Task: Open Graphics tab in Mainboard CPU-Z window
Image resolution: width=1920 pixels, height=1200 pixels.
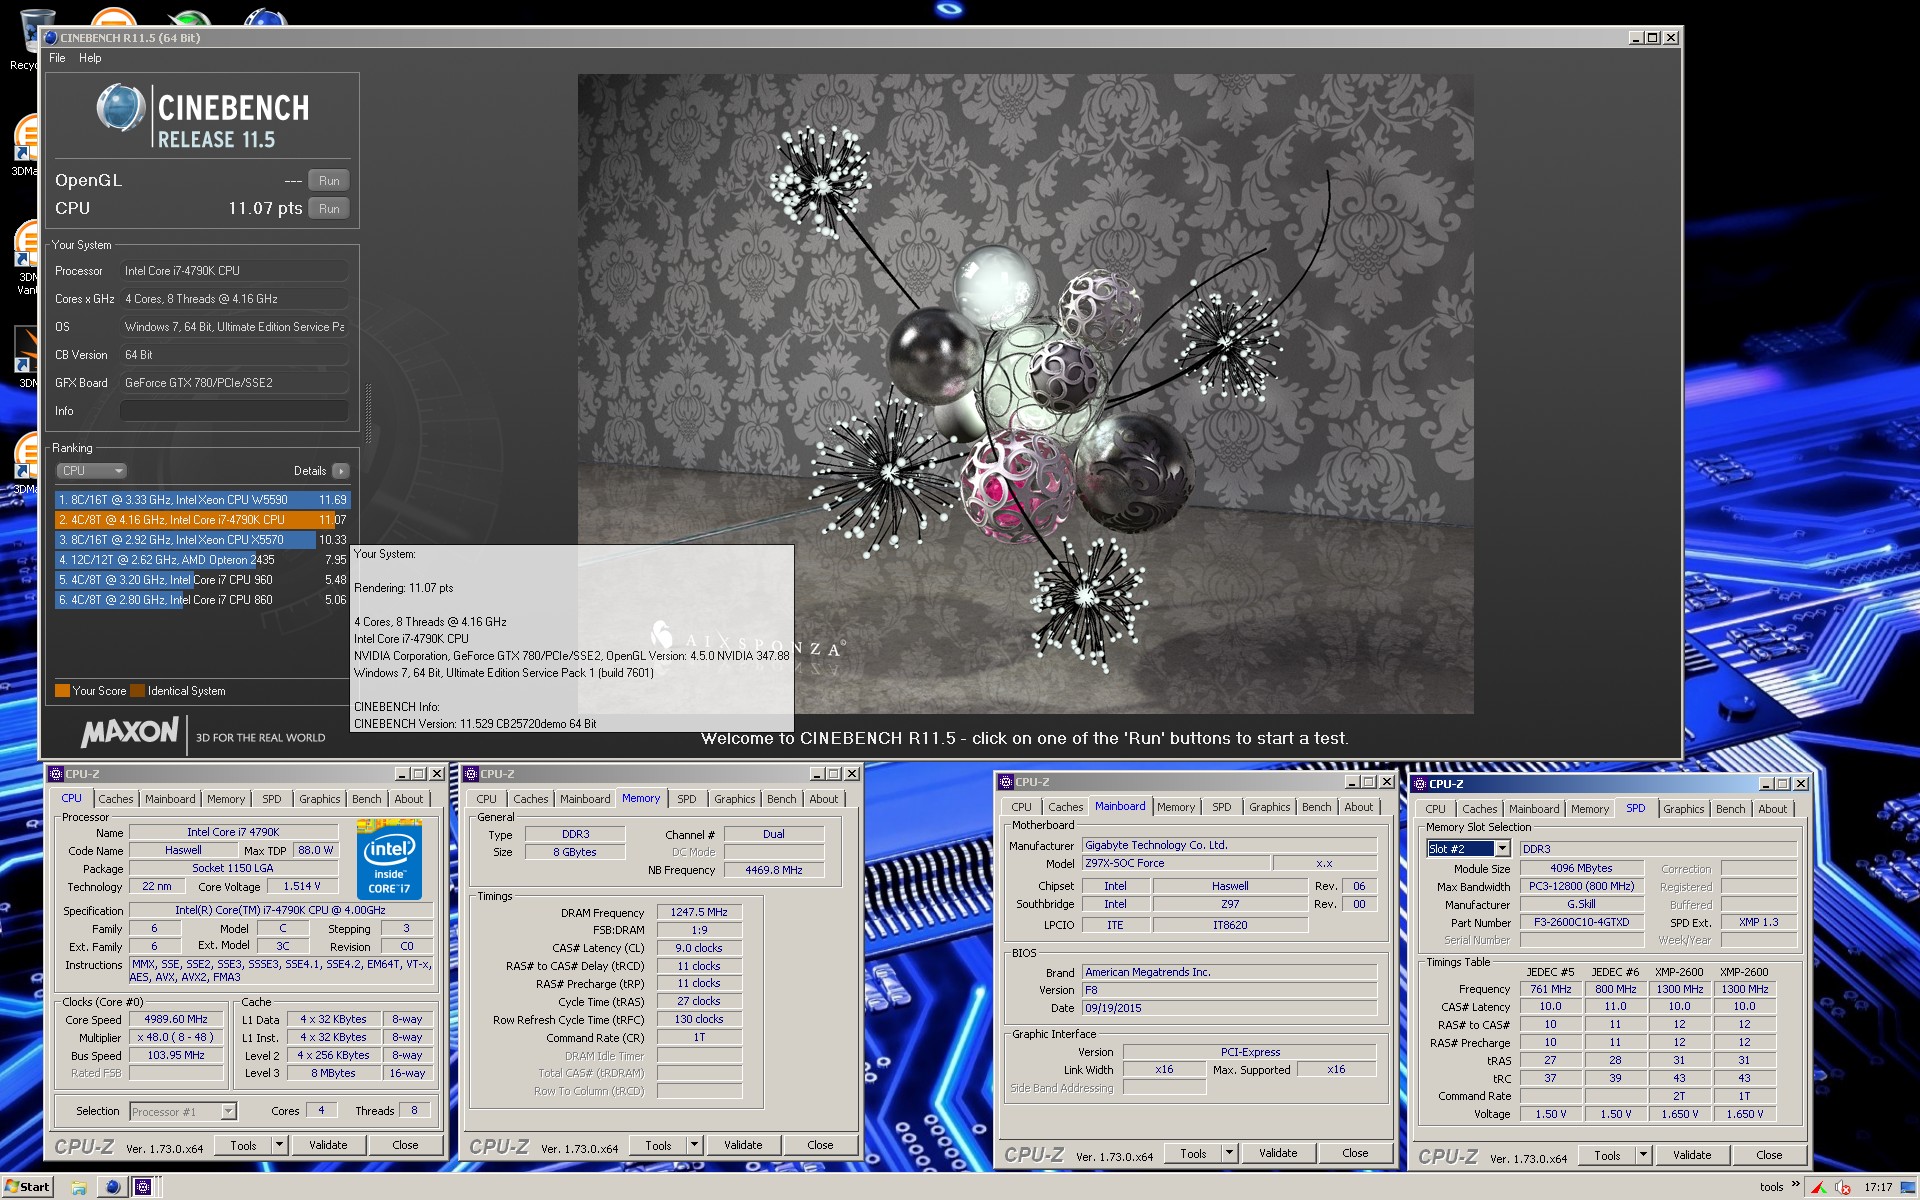Action: pyautogui.click(x=1270, y=807)
